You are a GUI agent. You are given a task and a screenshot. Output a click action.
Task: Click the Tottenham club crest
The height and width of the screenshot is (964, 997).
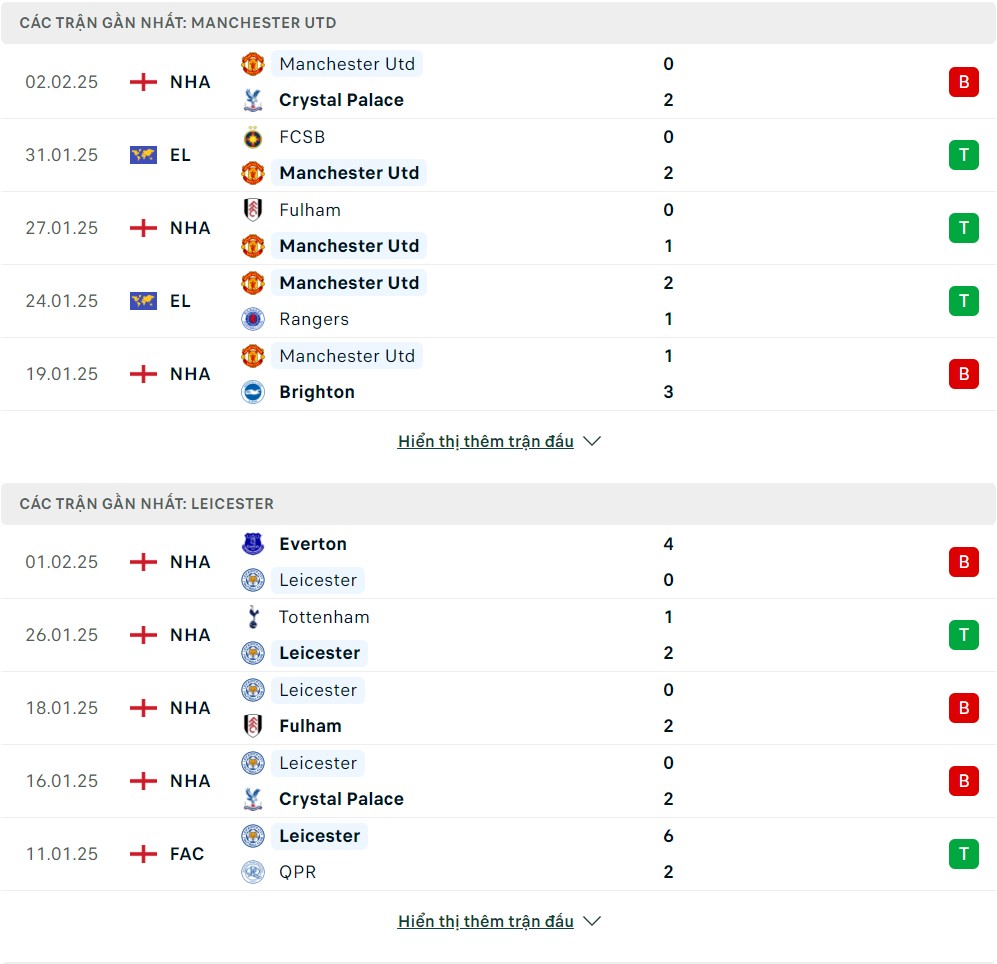click(252, 617)
